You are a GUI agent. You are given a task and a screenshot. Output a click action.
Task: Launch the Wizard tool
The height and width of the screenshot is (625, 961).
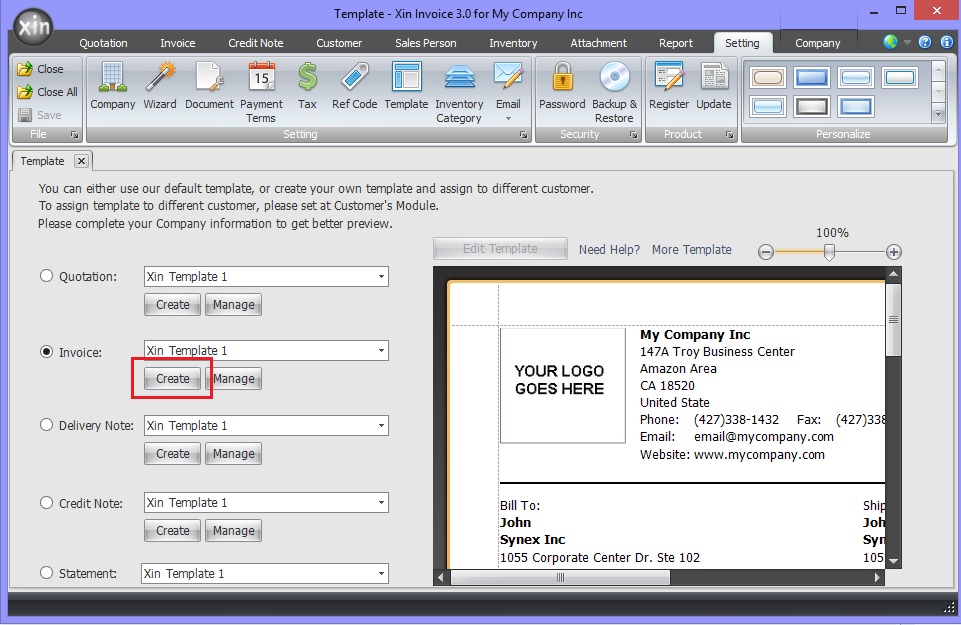(x=160, y=85)
